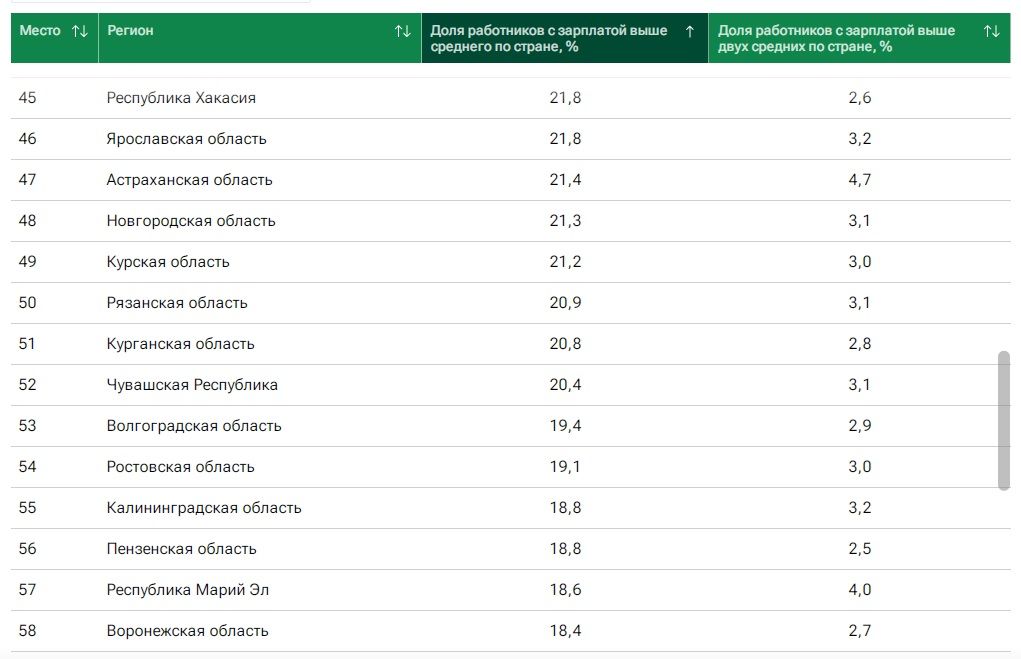Click header 'Доля работников с зарплатой выше двух средних'

coord(836,38)
